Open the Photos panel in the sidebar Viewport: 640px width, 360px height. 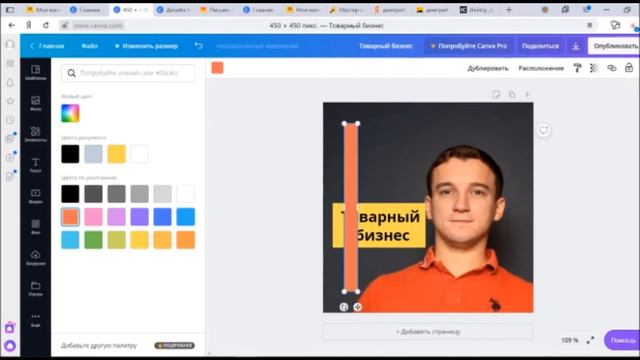pos(36,103)
